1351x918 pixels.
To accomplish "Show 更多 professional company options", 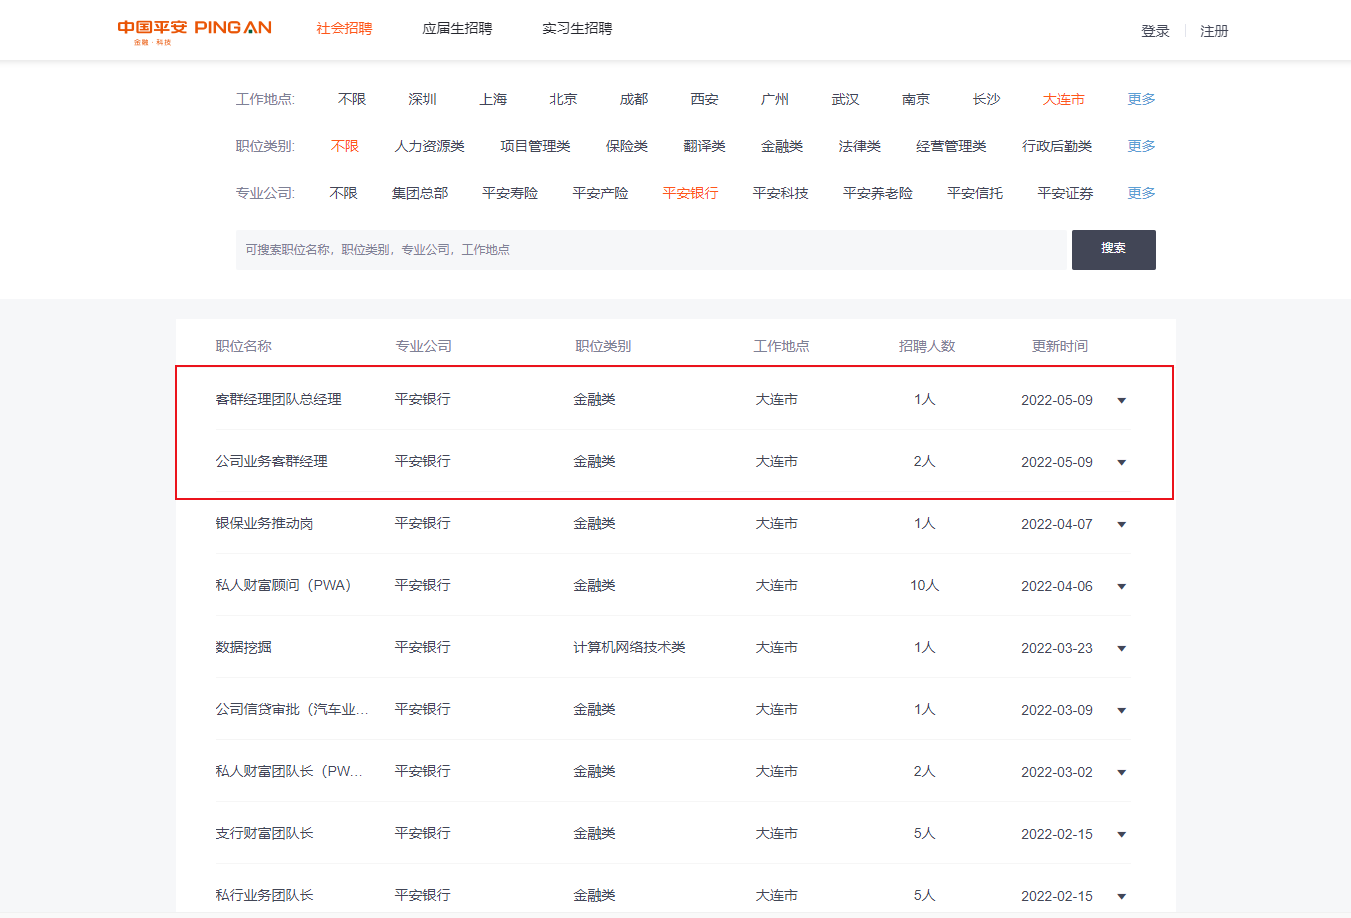I will pos(1141,193).
